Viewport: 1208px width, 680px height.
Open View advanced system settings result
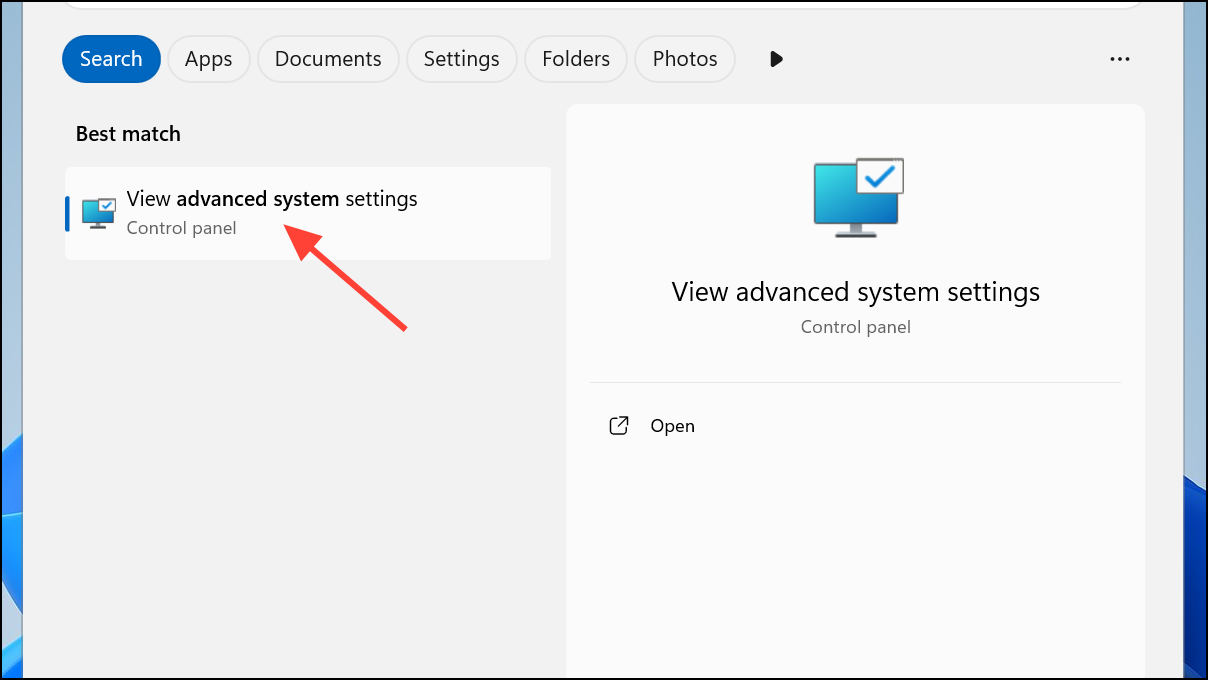(x=308, y=213)
